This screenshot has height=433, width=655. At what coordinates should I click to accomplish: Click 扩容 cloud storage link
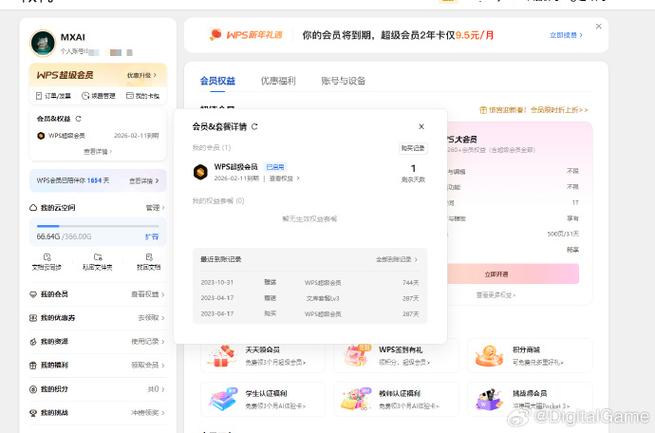pos(151,236)
